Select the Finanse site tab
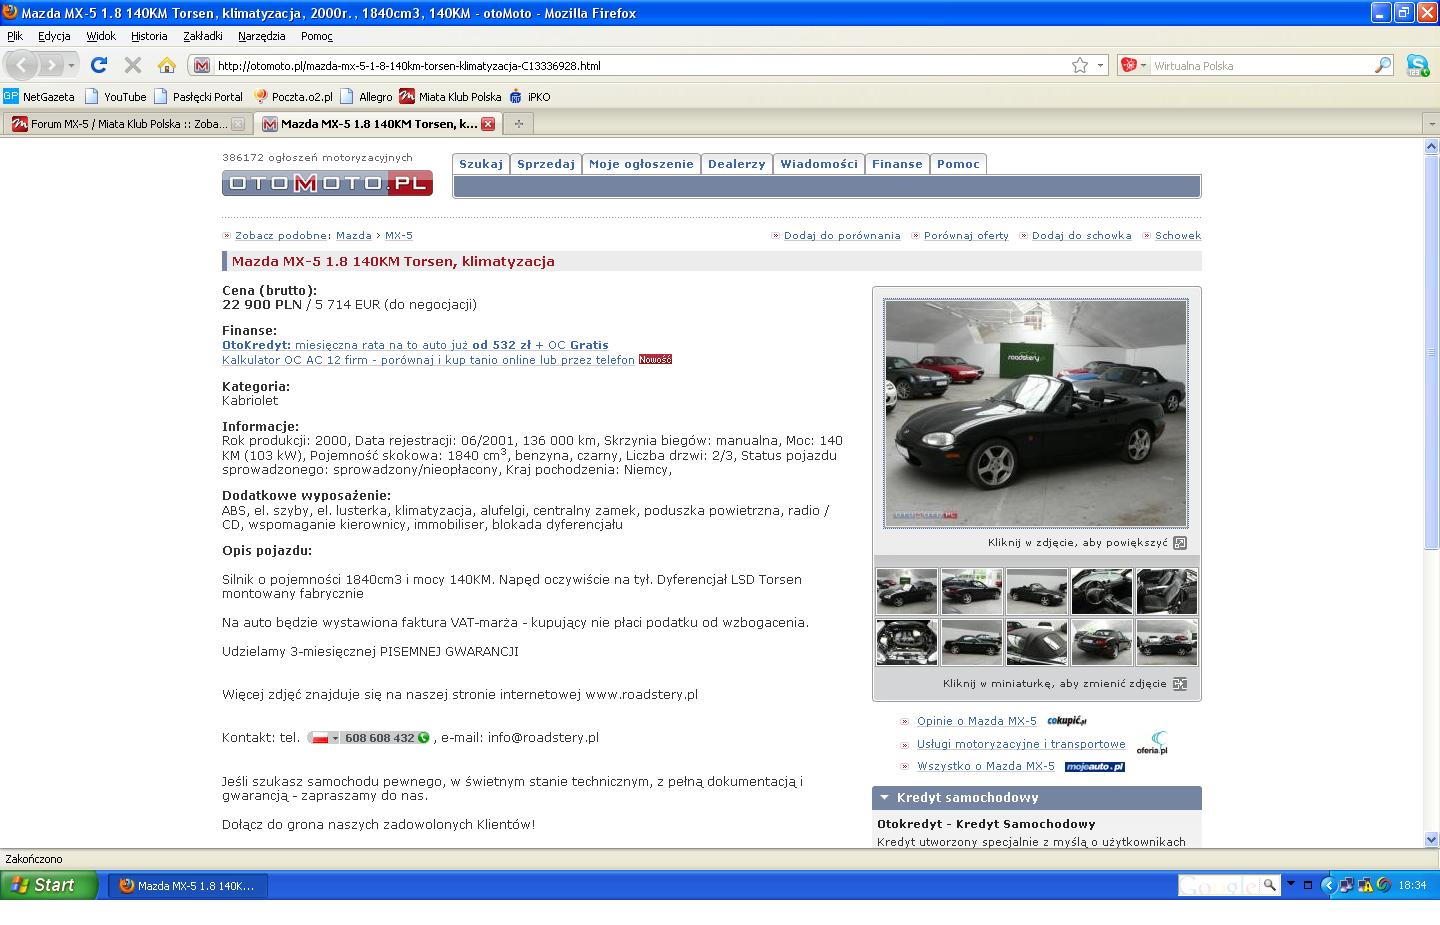The image size is (1440, 925). click(897, 164)
